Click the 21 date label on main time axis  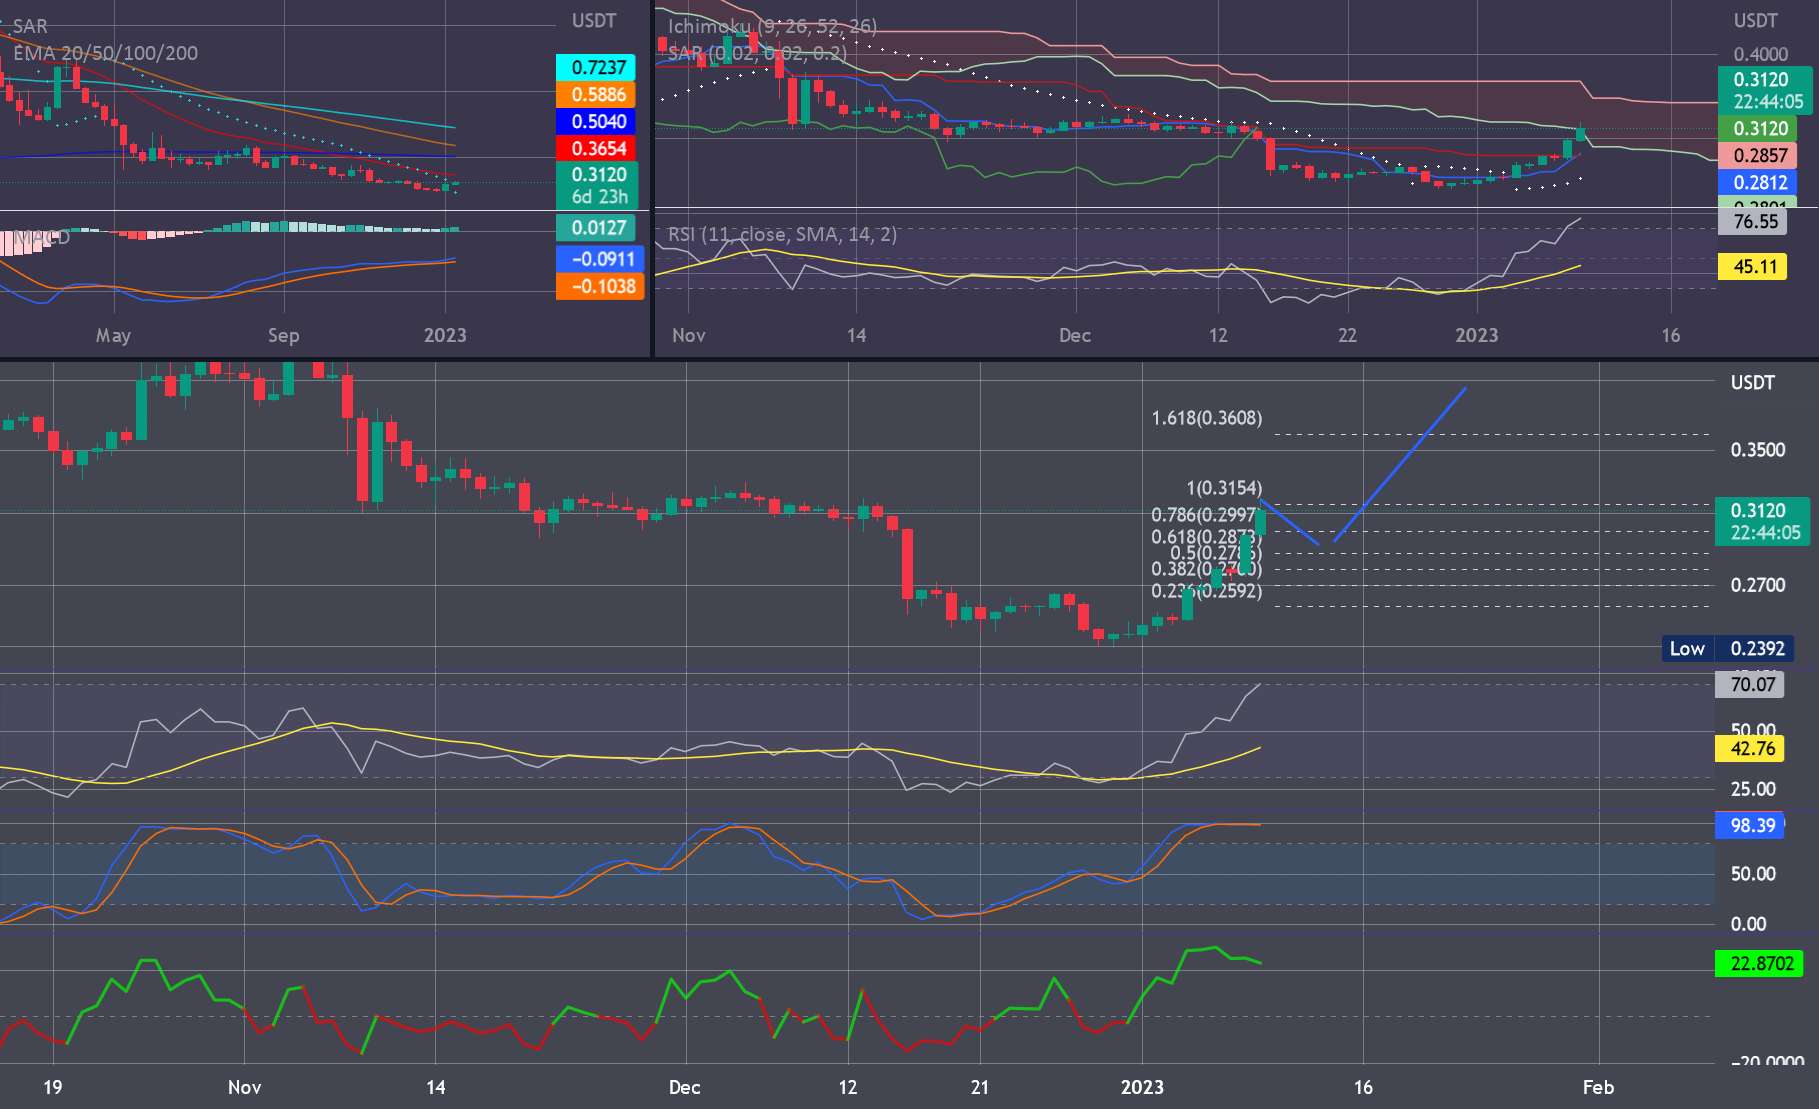click(980, 1087)
